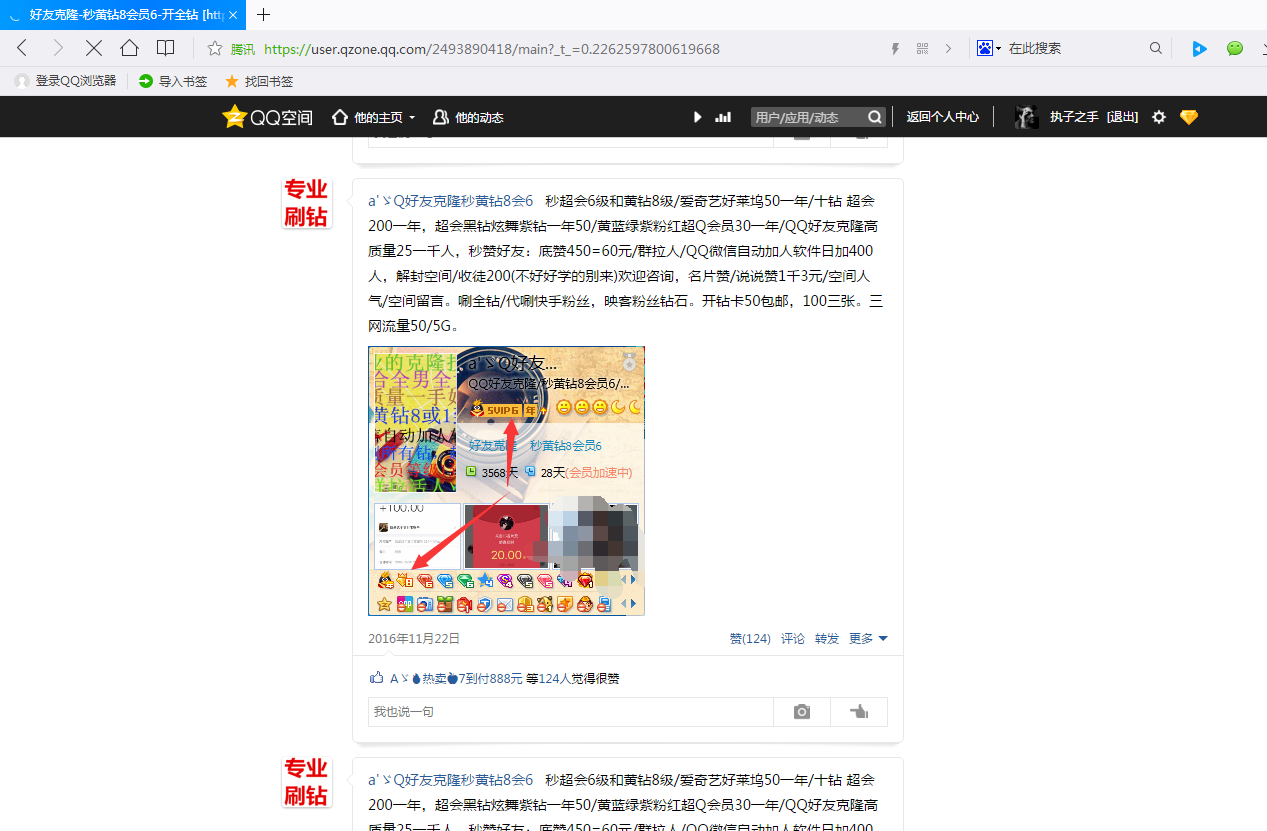Viewport: 1267px width, 831px height.
Task: Expand the 更多 dropdown on the post
Action: 868,638
